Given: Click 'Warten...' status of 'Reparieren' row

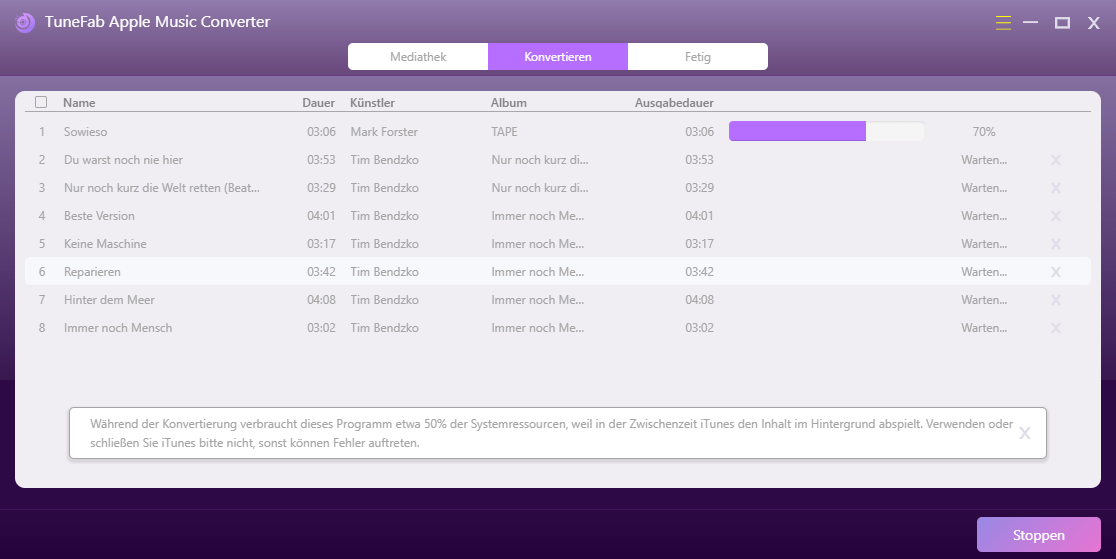Looking at the screenshot, I should 984,271.
